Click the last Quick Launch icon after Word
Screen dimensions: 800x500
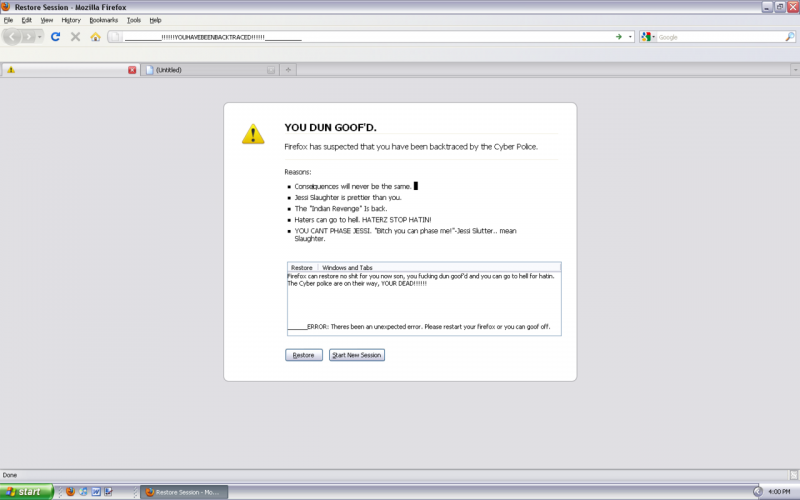[108, 492]
